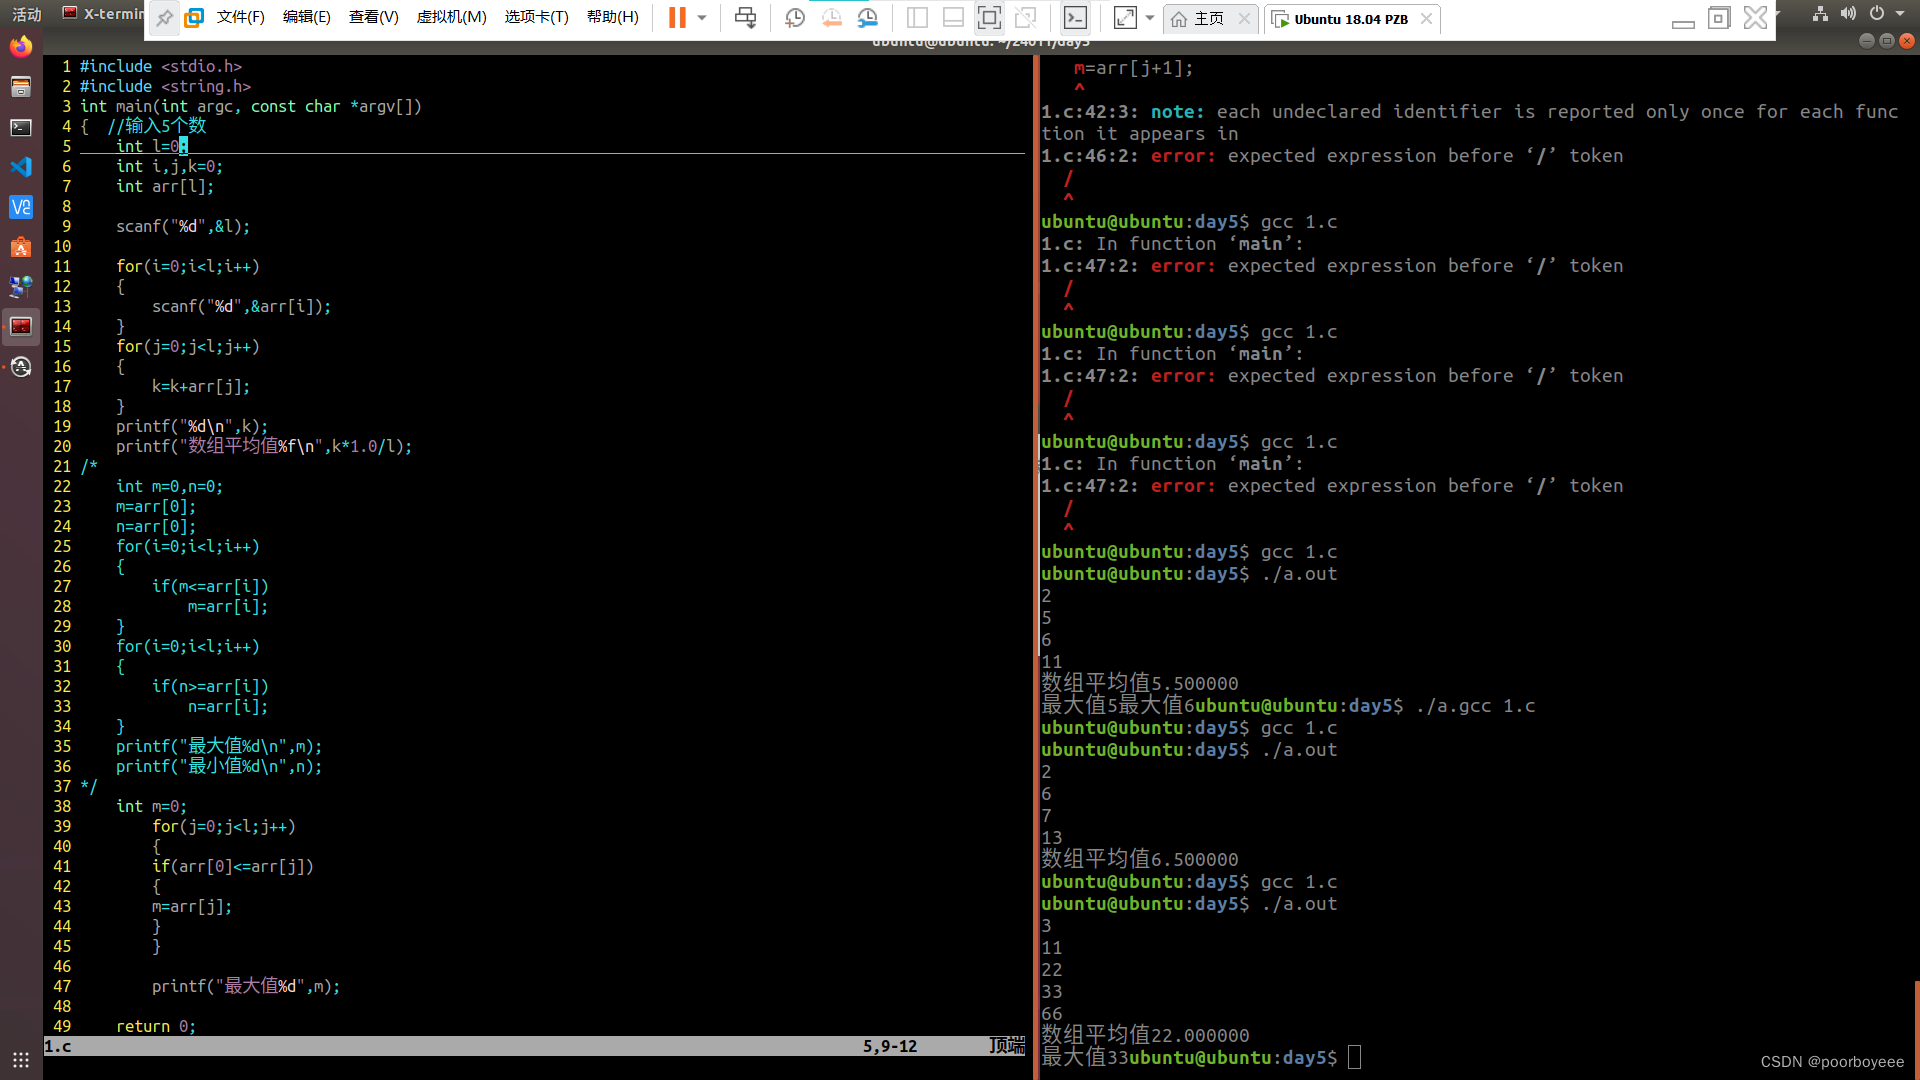Open the 文件(F) menu
1920x1080 pixels.
240,18
